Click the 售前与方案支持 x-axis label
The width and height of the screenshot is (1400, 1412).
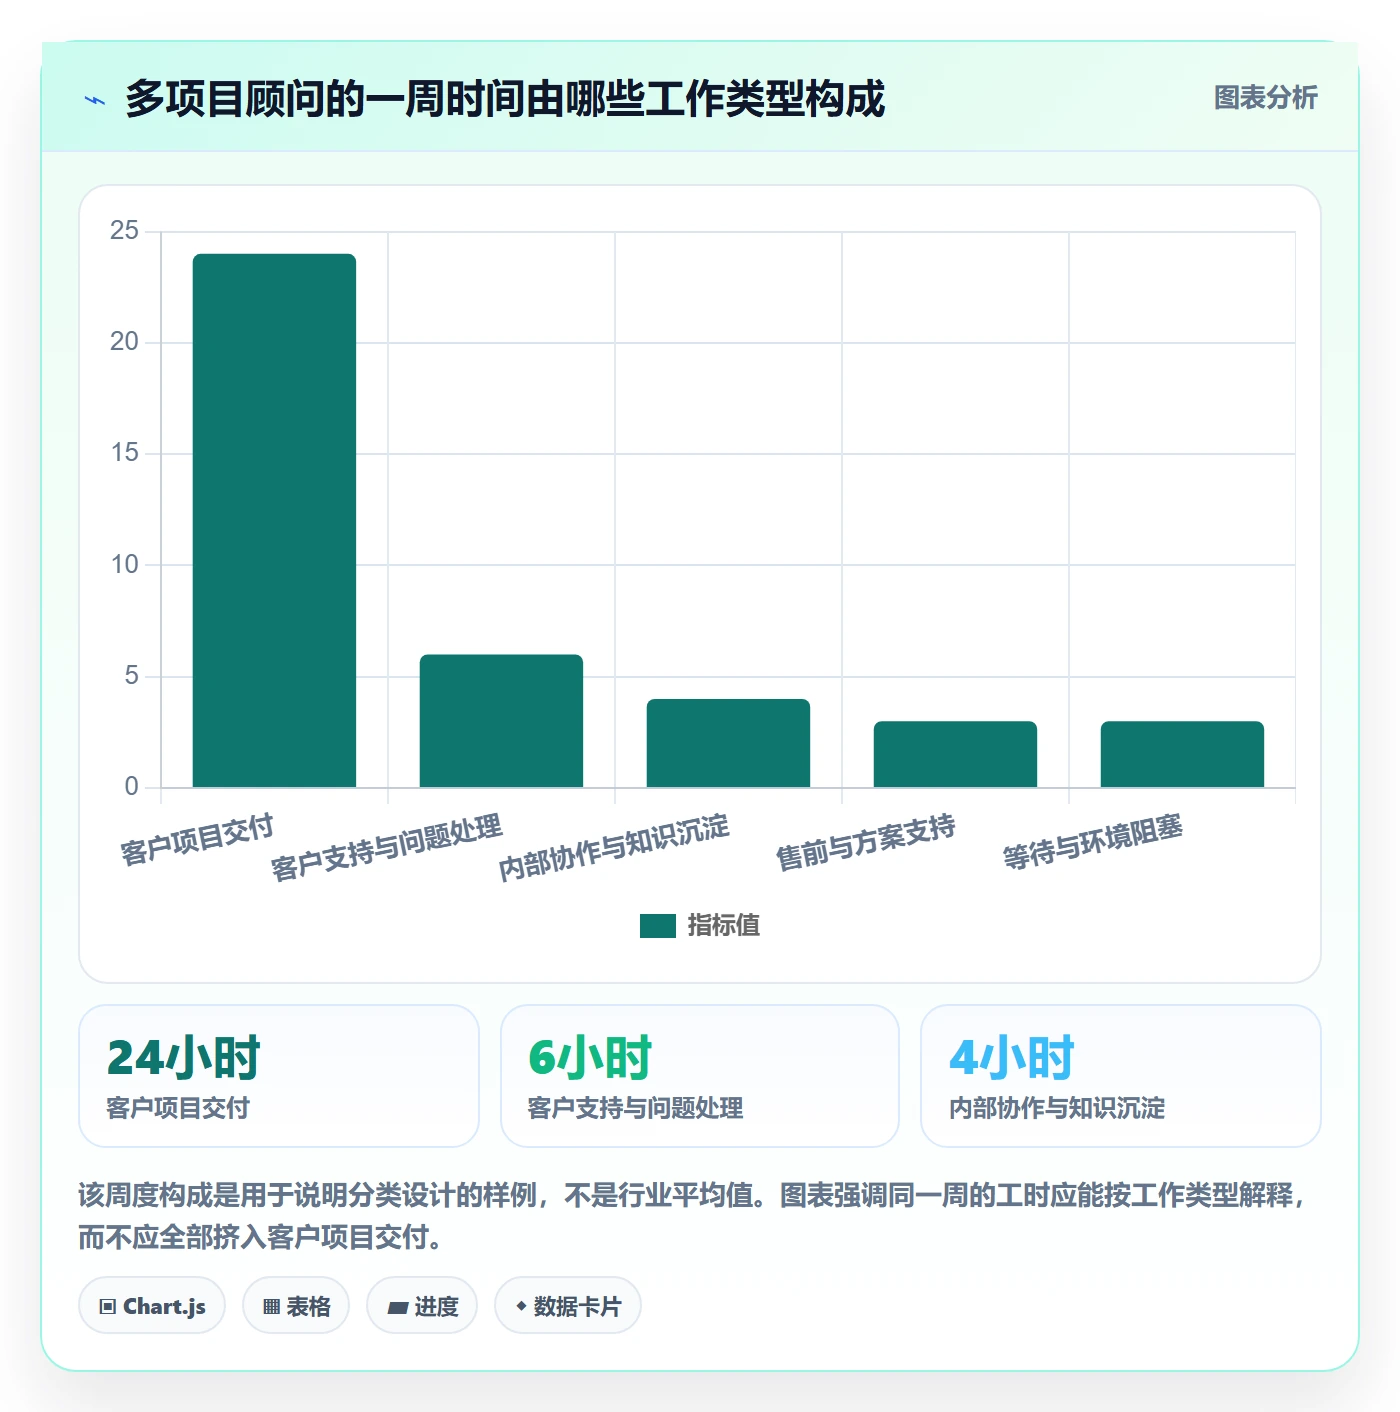[866, 842]
